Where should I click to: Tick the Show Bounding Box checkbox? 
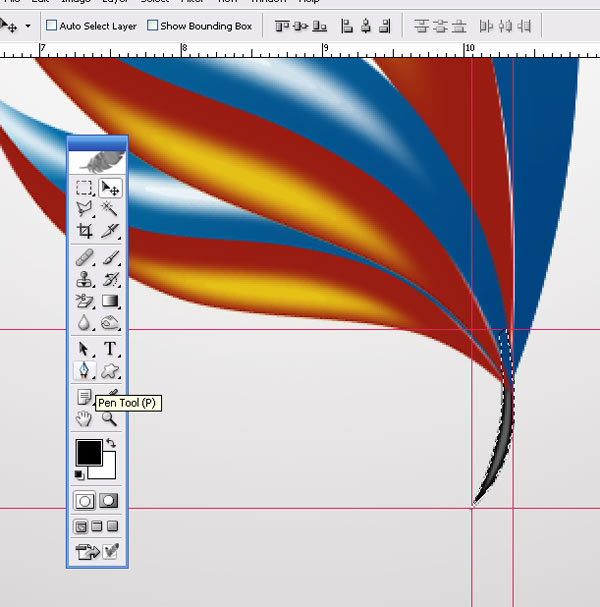153,26
